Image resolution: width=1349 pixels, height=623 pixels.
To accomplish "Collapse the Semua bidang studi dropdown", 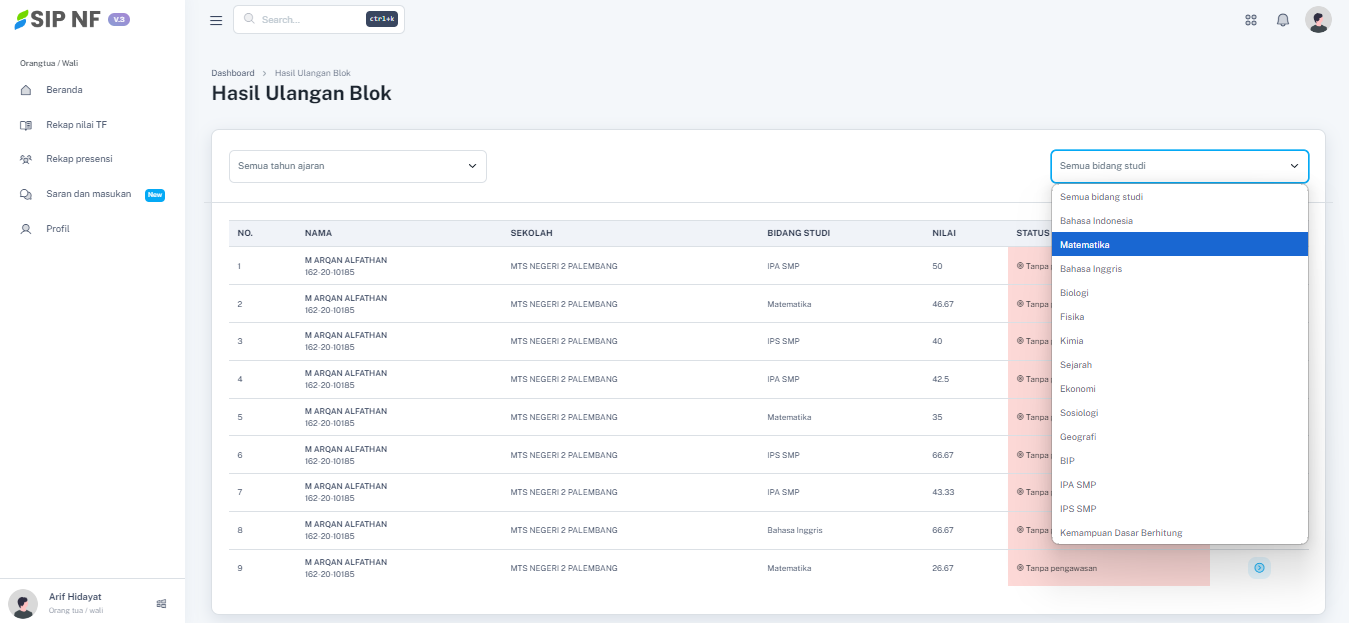I will tap(1179, 166).
